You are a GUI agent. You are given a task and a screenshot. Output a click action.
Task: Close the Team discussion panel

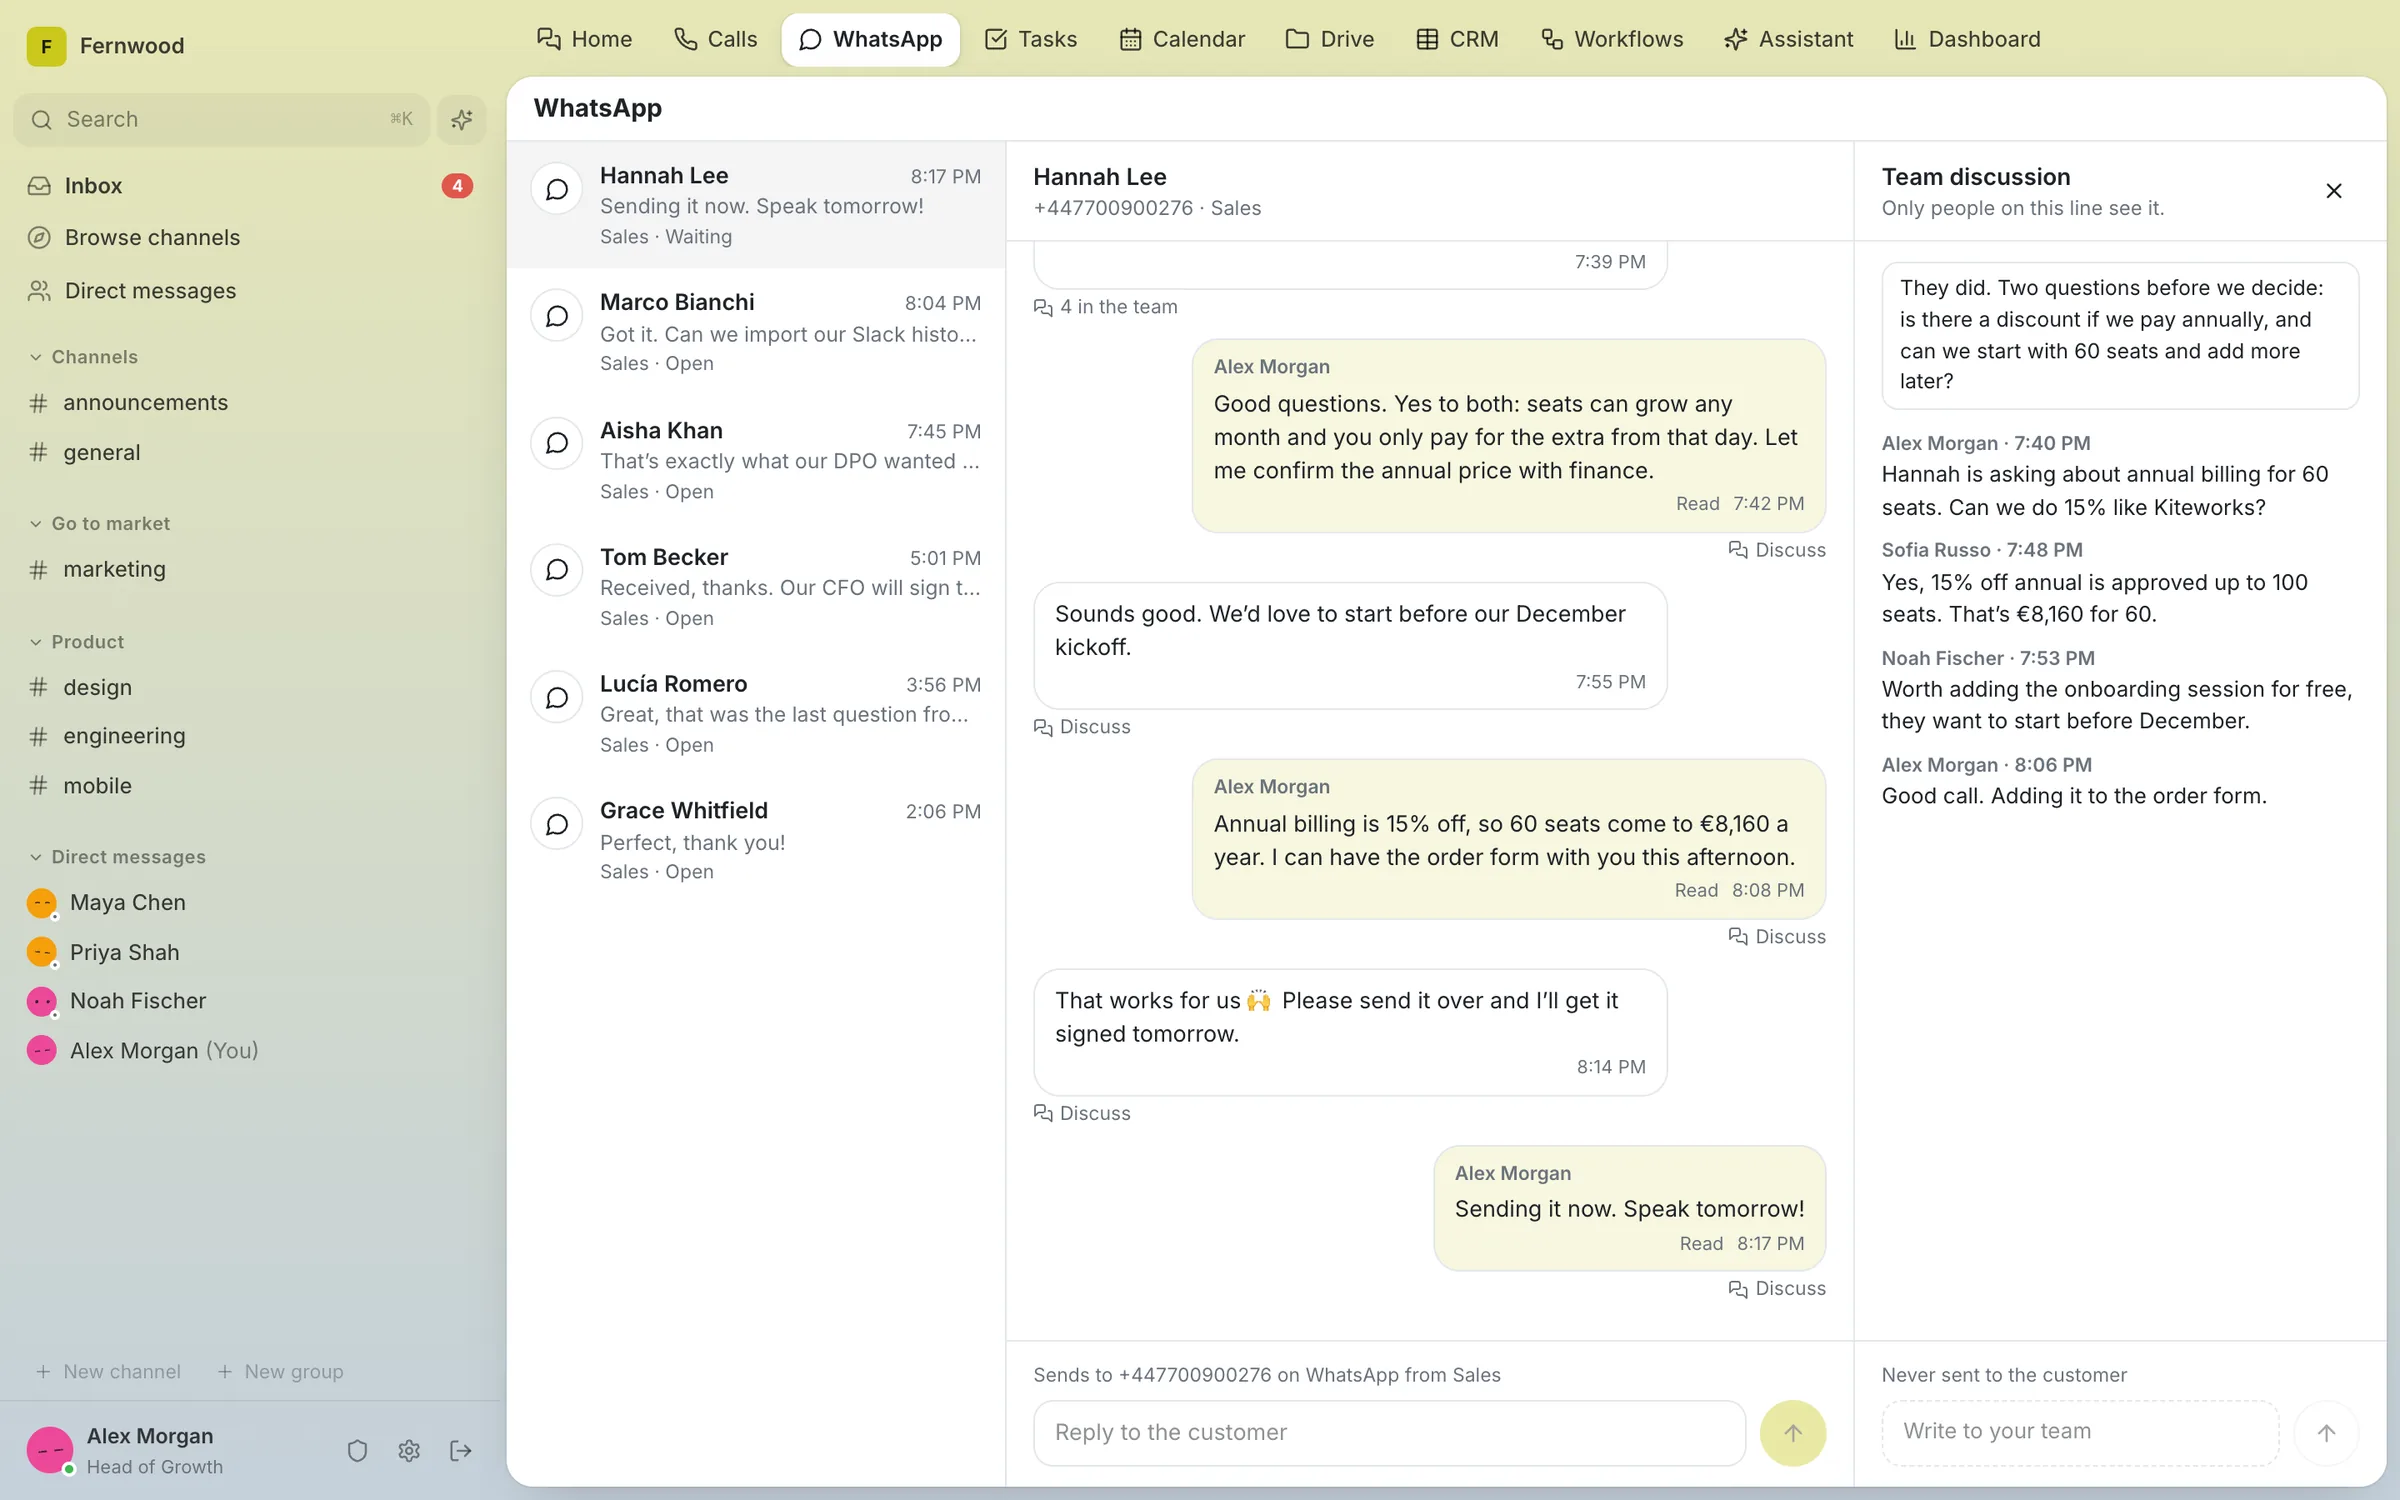(2334, 191)
